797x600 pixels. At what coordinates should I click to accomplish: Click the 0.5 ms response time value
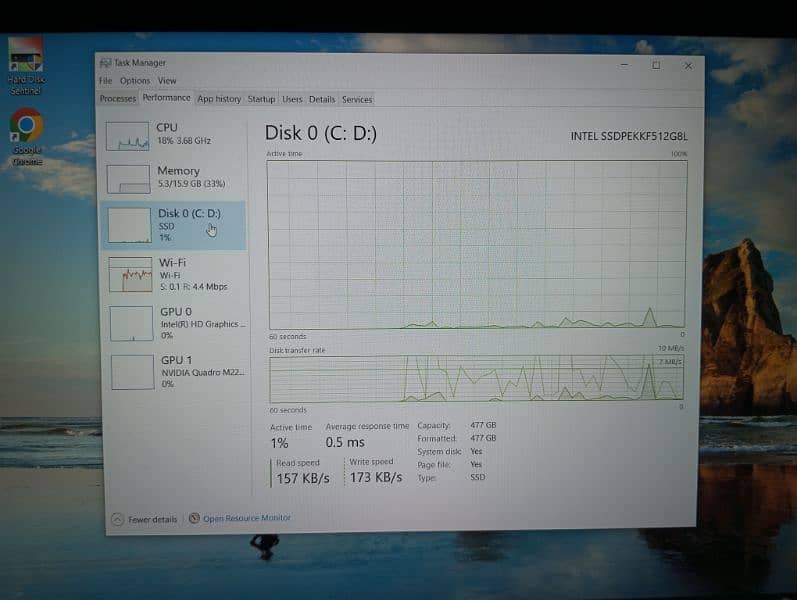coord(345,442)
